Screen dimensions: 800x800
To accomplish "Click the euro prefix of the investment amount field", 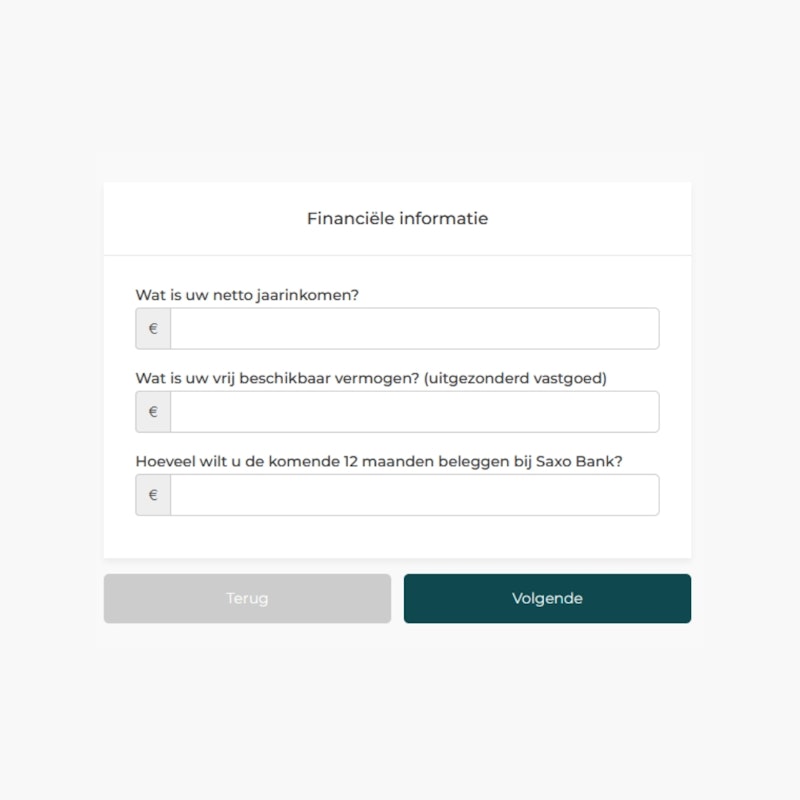I will click(153, 495).
